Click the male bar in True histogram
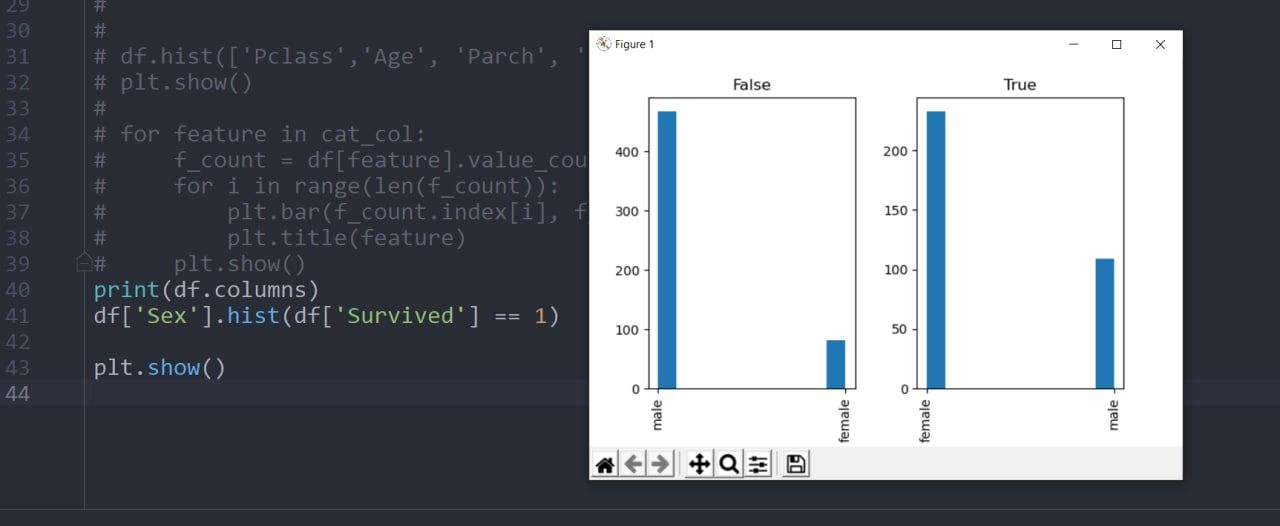Screen dimensions: 1280x526 click(x=1105, y=324)
